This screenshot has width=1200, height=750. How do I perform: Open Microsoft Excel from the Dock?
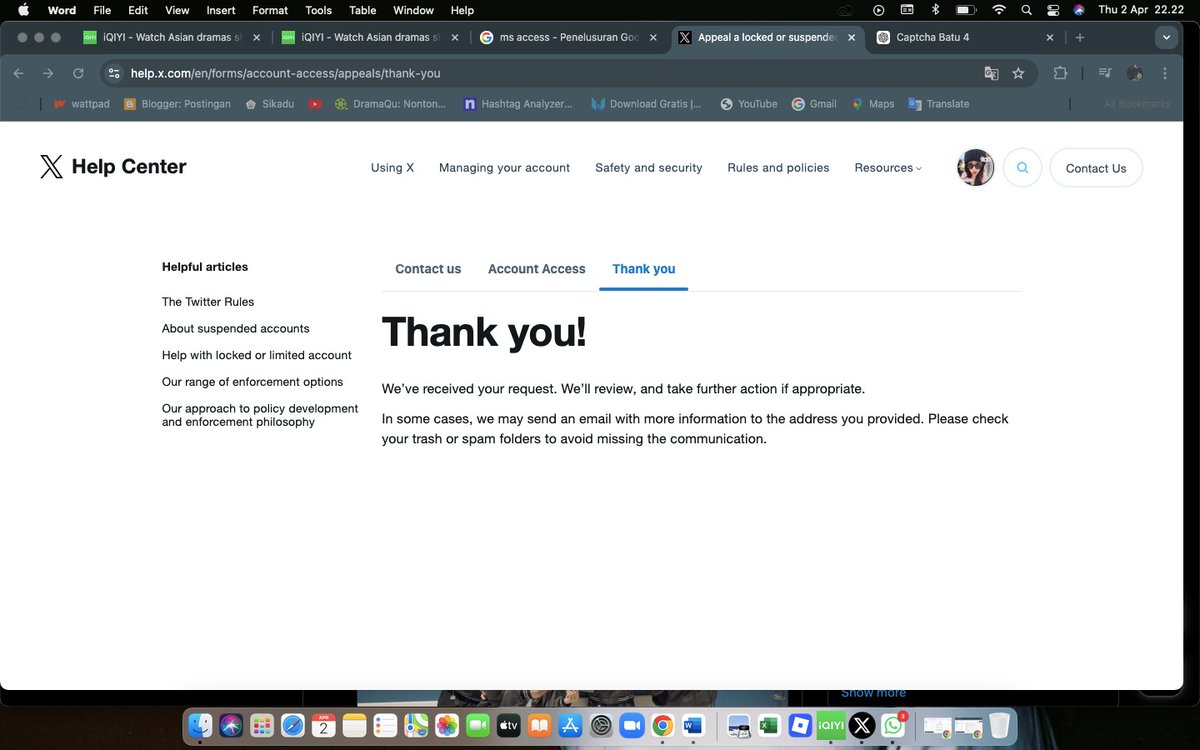click(769, 725)
